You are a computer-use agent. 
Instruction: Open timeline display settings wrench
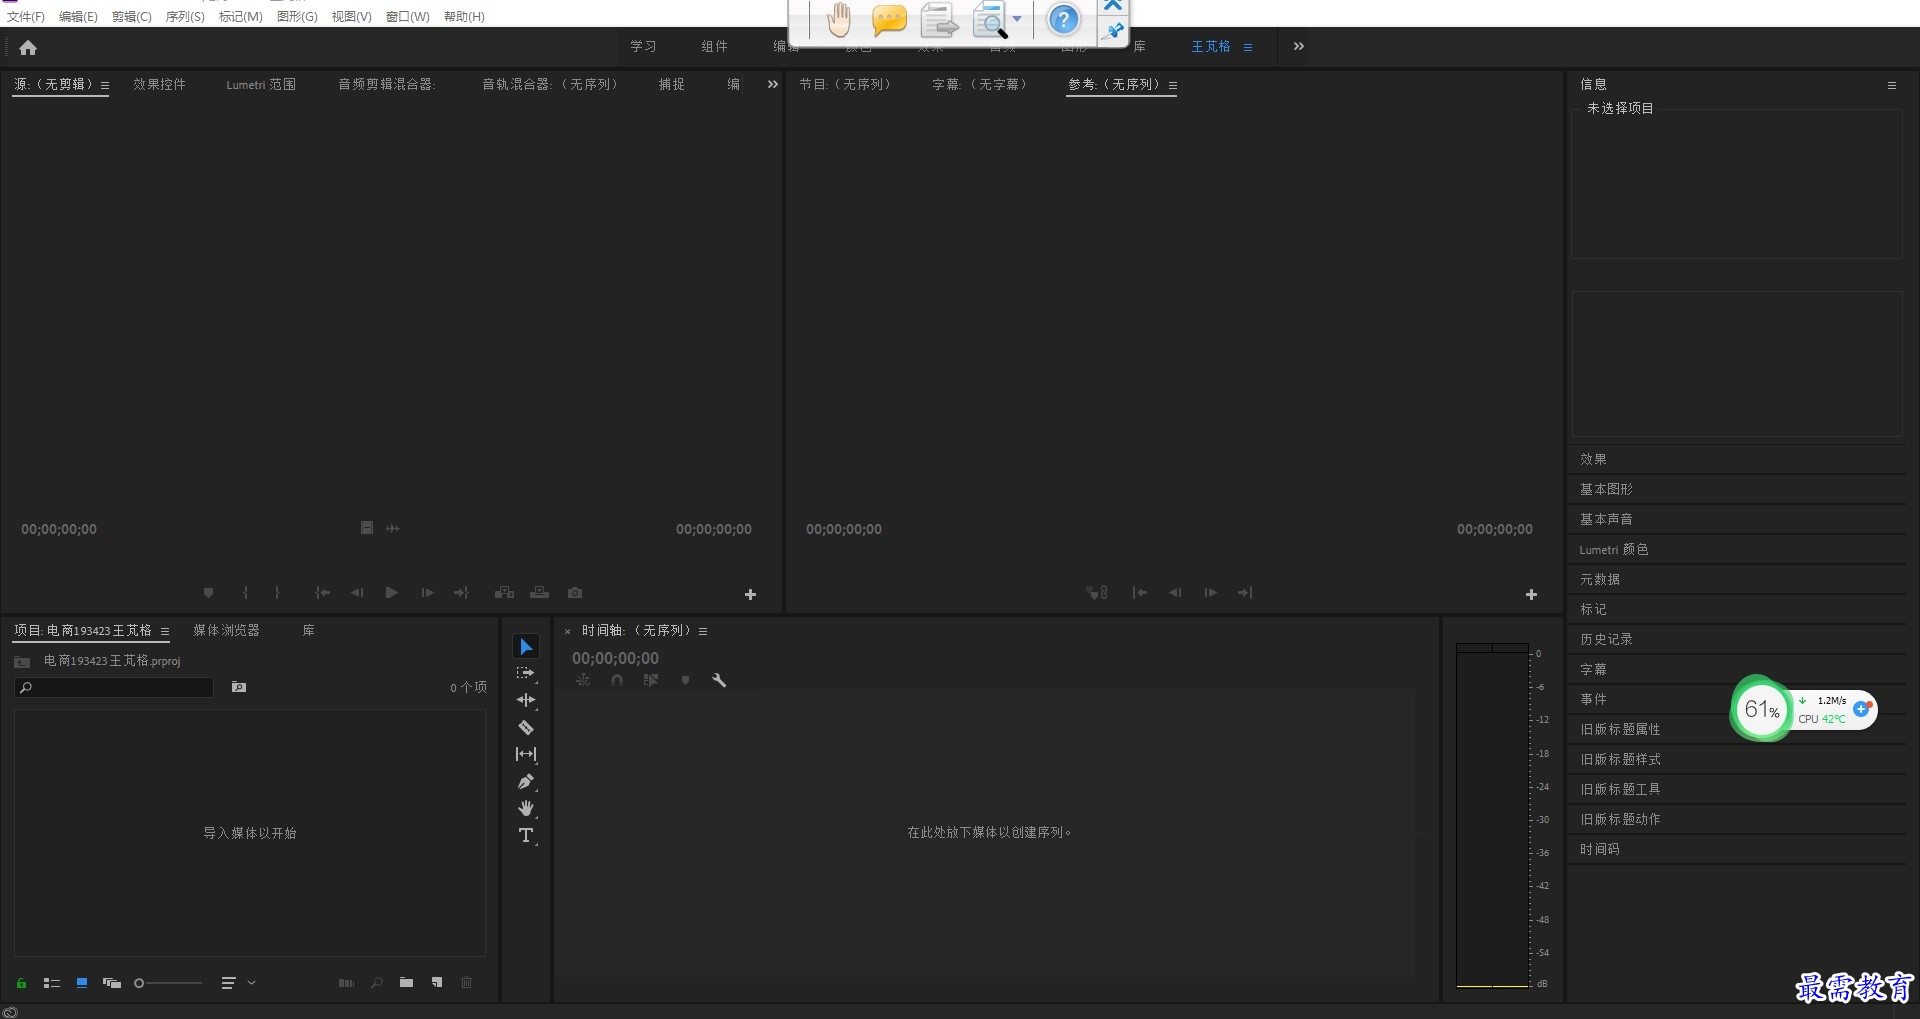pos(719,680)
